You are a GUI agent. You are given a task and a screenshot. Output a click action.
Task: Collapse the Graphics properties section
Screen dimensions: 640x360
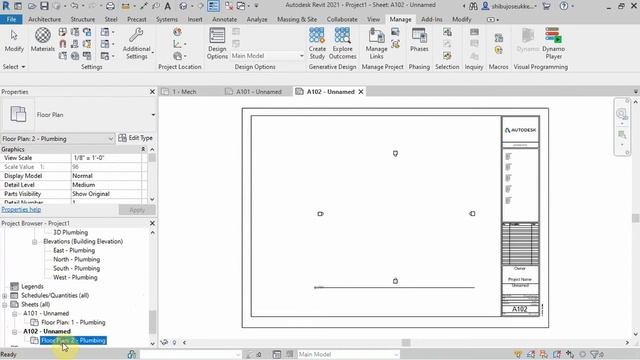click(143, 149)
